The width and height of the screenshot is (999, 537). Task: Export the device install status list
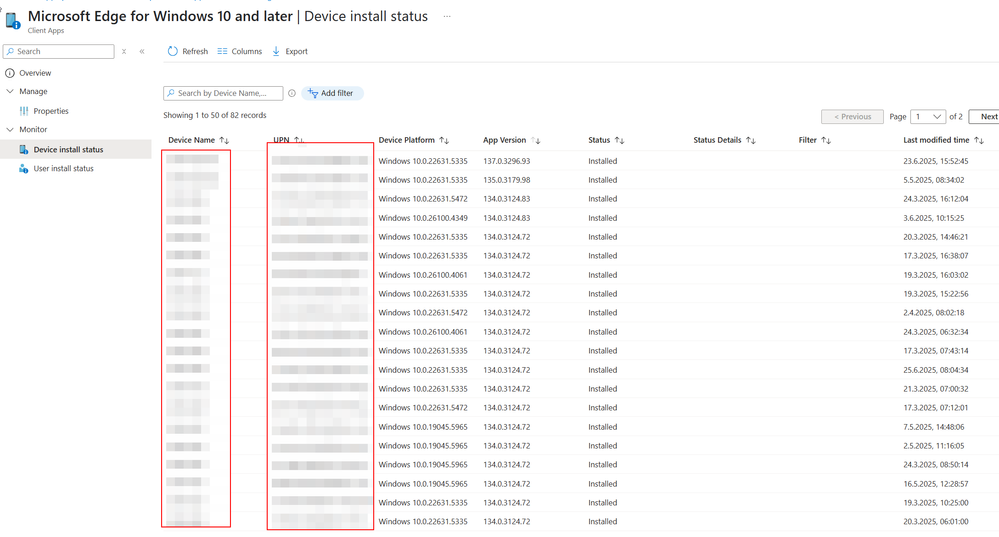[x=290, y=51]
